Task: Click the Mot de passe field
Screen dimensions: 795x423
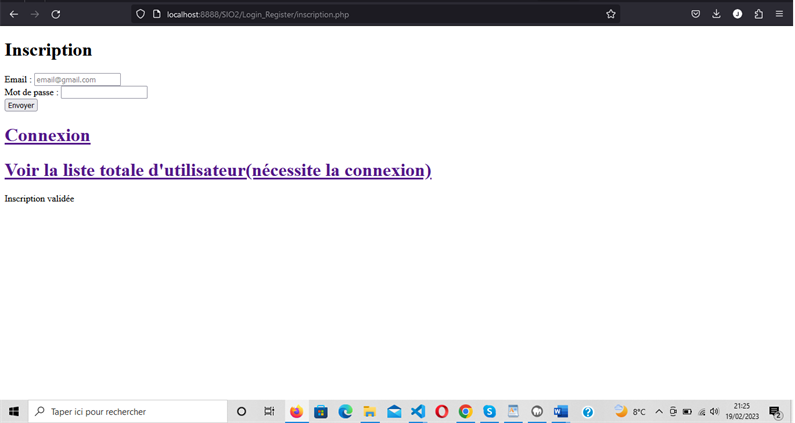Action: coord(104,93)
